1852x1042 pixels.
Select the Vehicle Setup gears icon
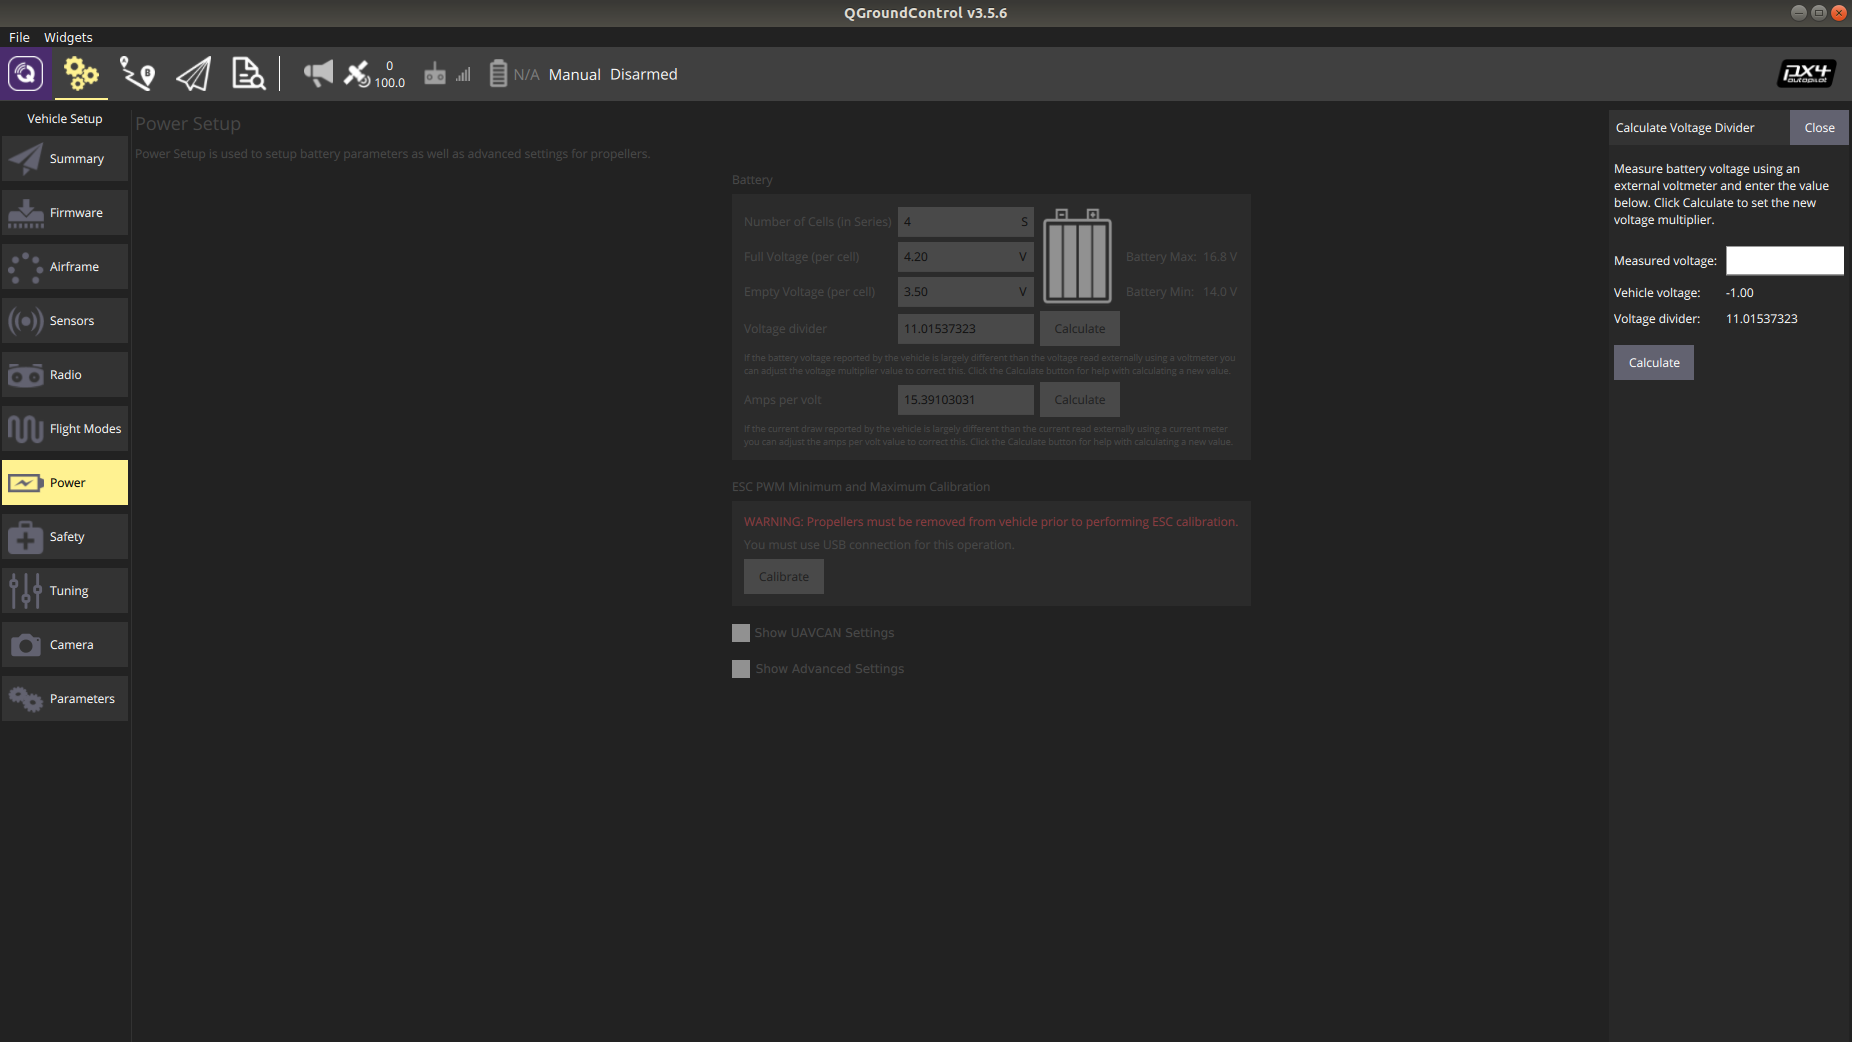point(81,74)
